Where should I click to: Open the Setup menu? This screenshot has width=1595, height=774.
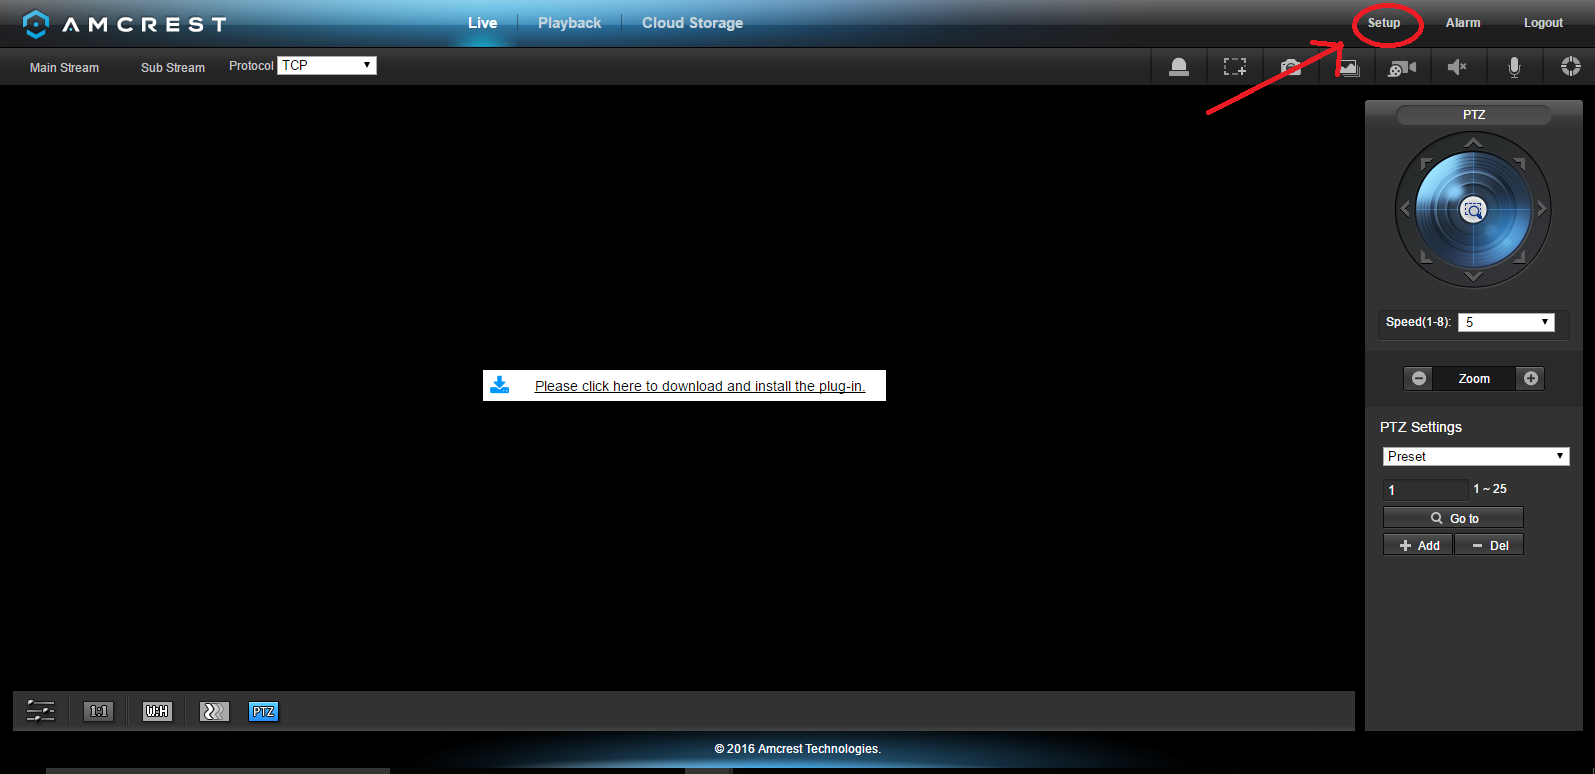click(x=1384, y=23)
